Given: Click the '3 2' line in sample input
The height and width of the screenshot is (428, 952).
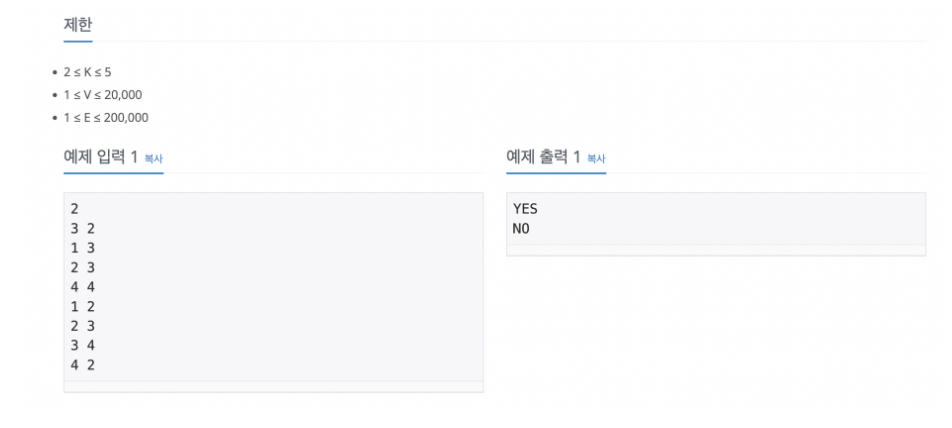Looking at the screenshot, I should 83,229.
